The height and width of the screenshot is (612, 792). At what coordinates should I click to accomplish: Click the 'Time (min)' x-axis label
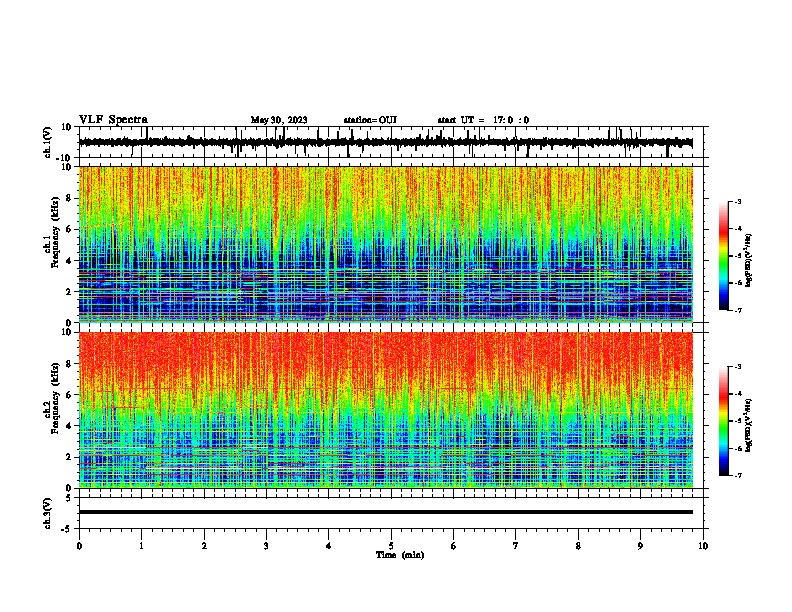click(400, 555)
